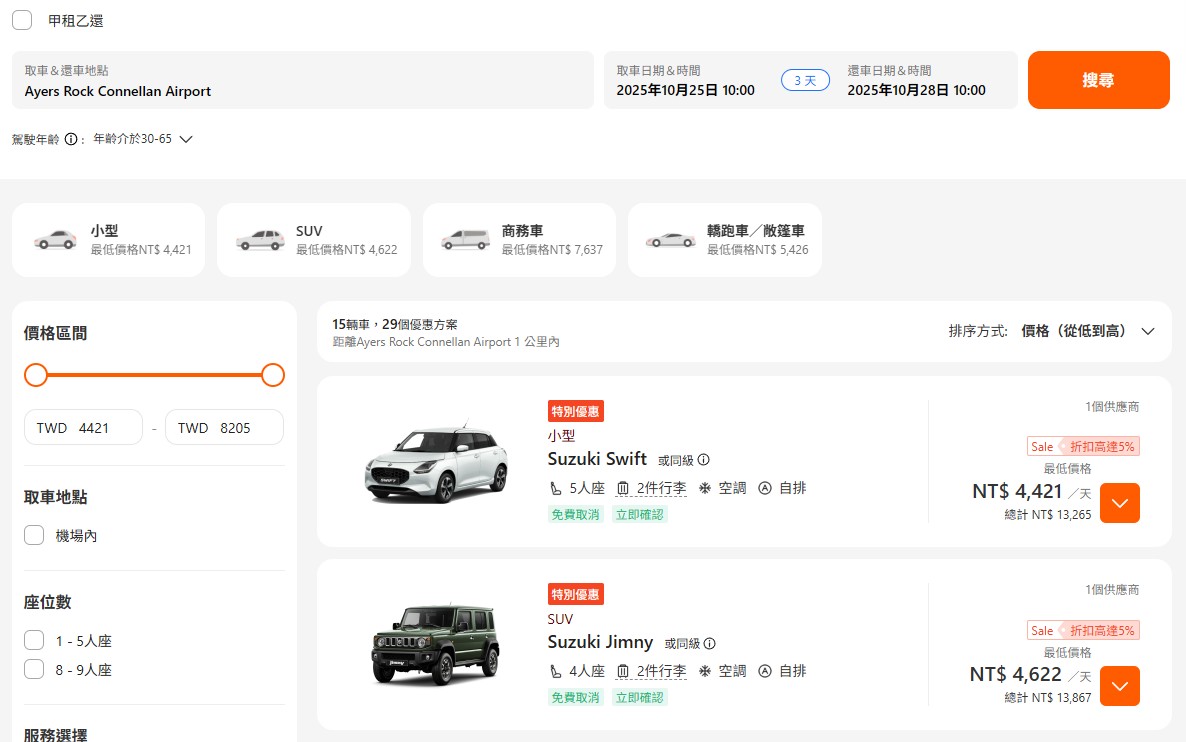
Task: Click info icon next to Suzuki Swift 或同級
Action: point(703,460)
